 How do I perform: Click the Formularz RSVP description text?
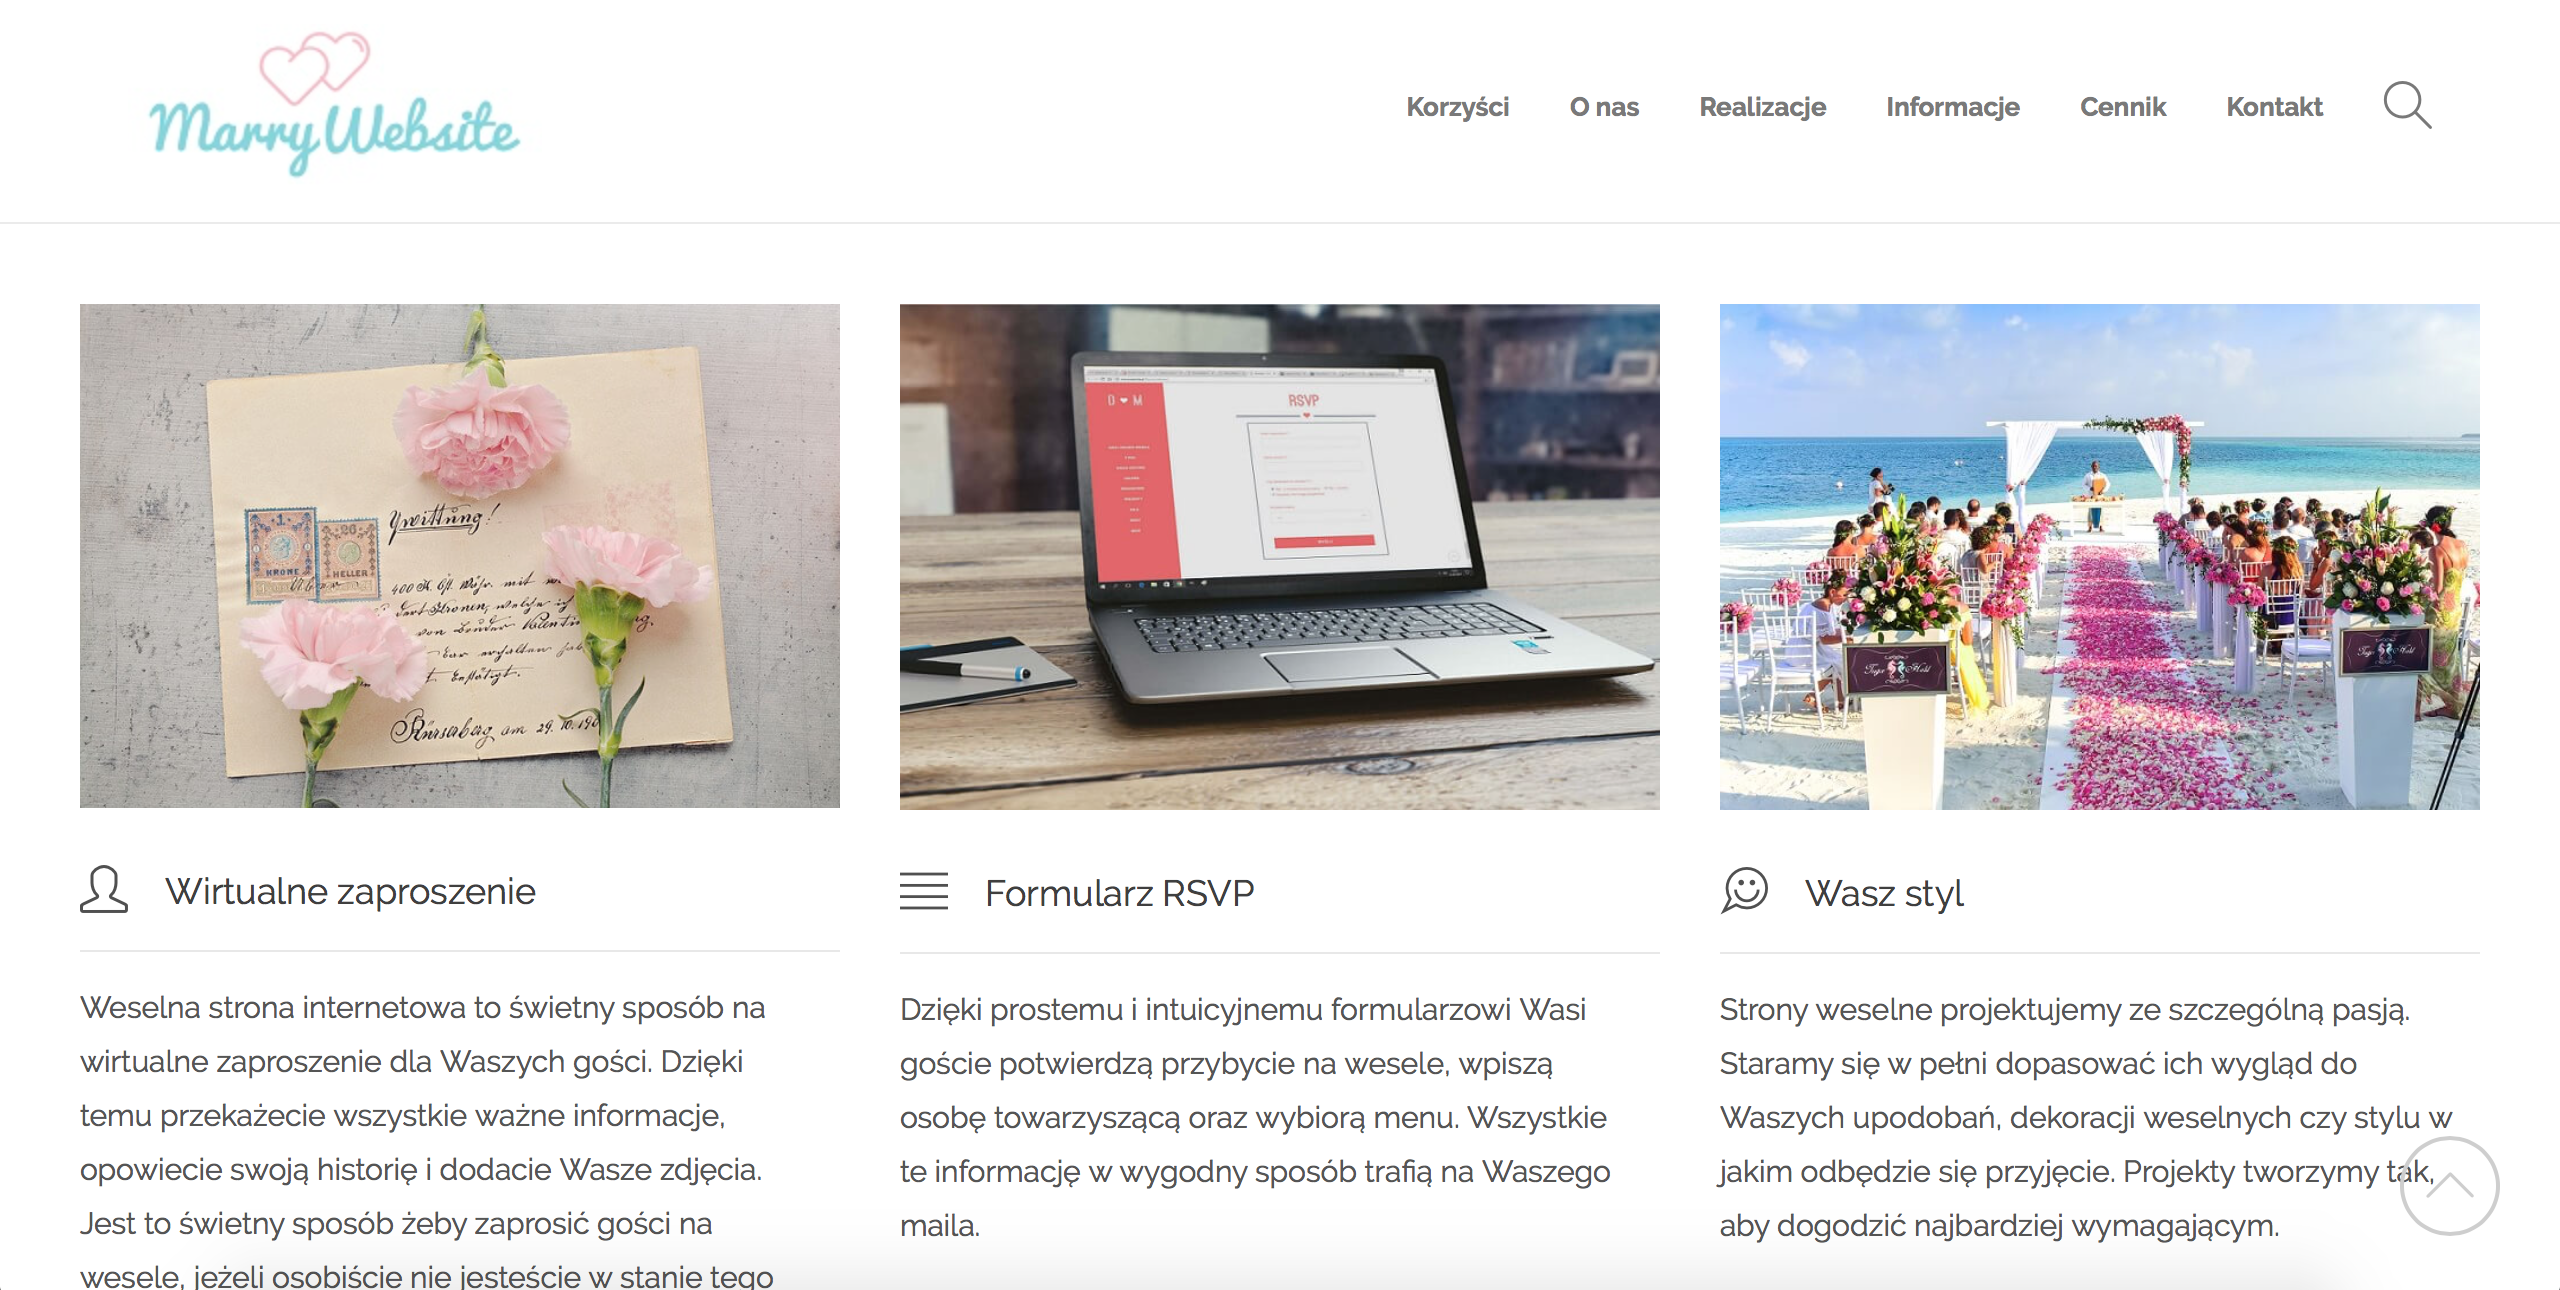[1255, 1117]
